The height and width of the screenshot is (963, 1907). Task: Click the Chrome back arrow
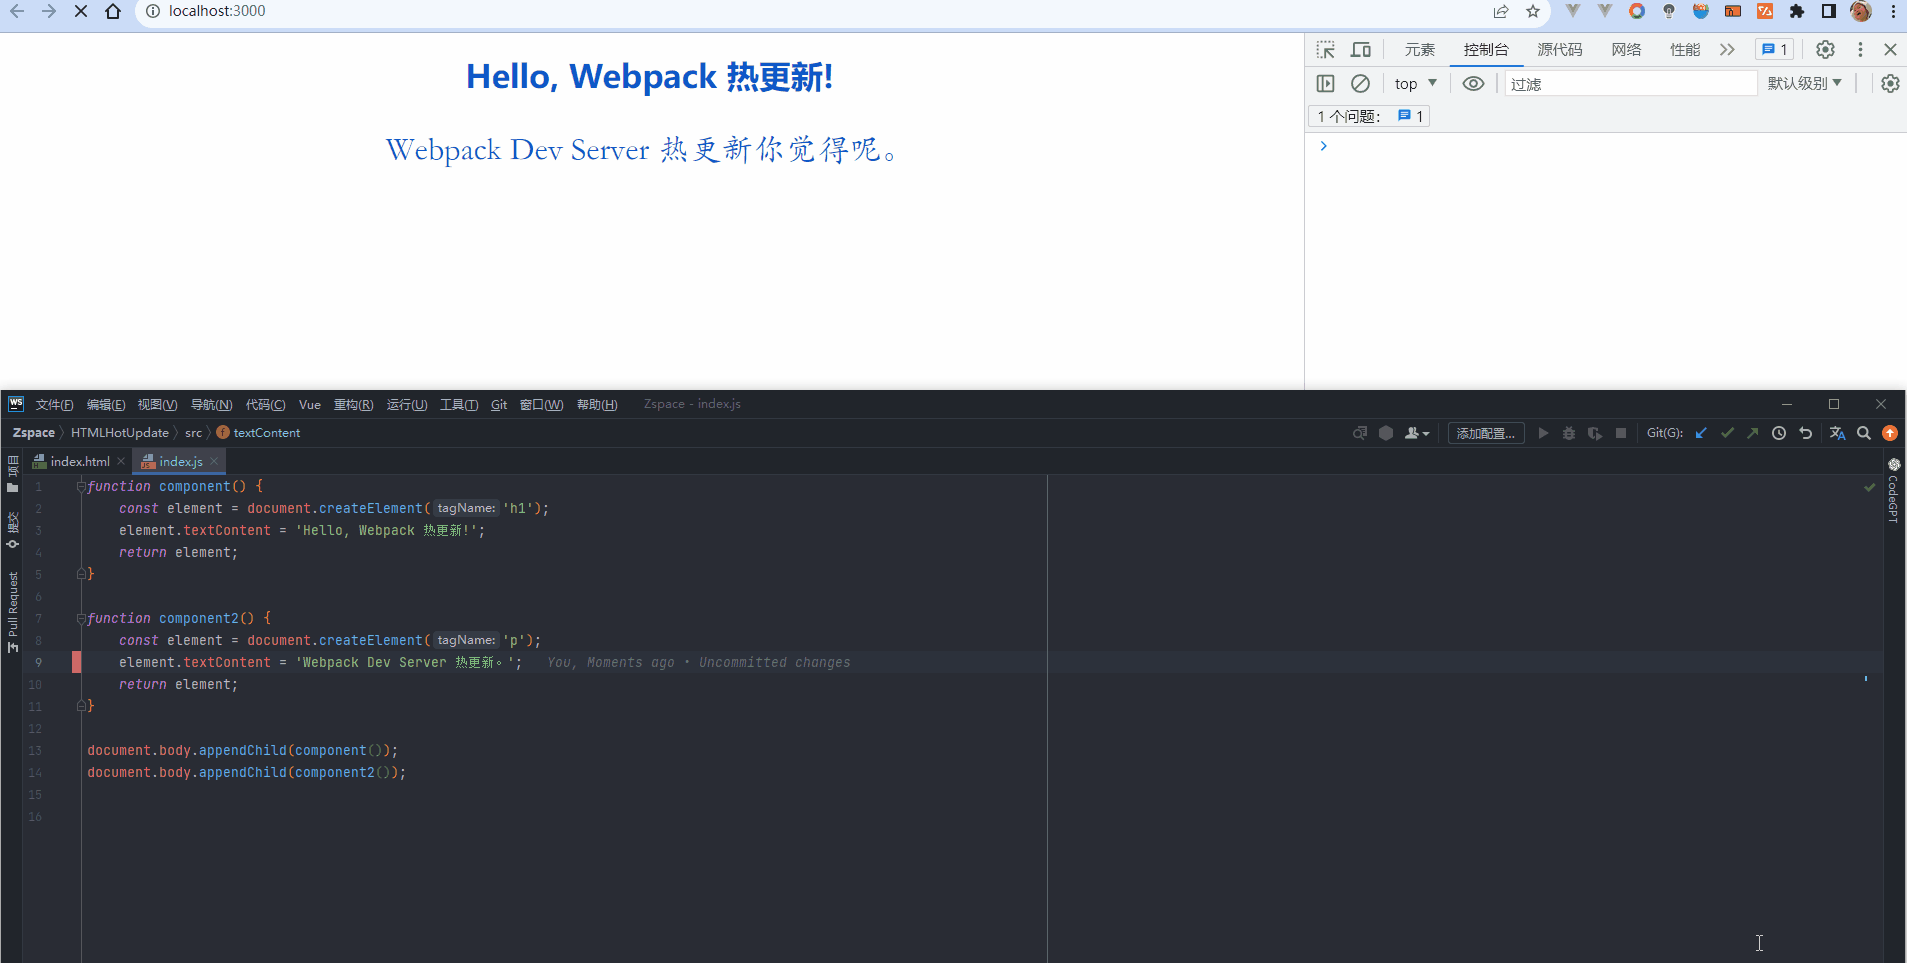tap(17, 11)
